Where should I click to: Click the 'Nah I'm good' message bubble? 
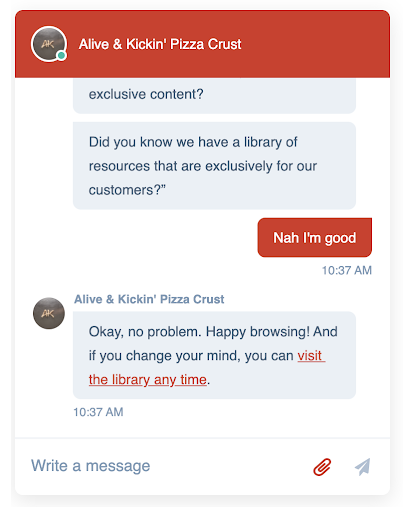point(315,238)
